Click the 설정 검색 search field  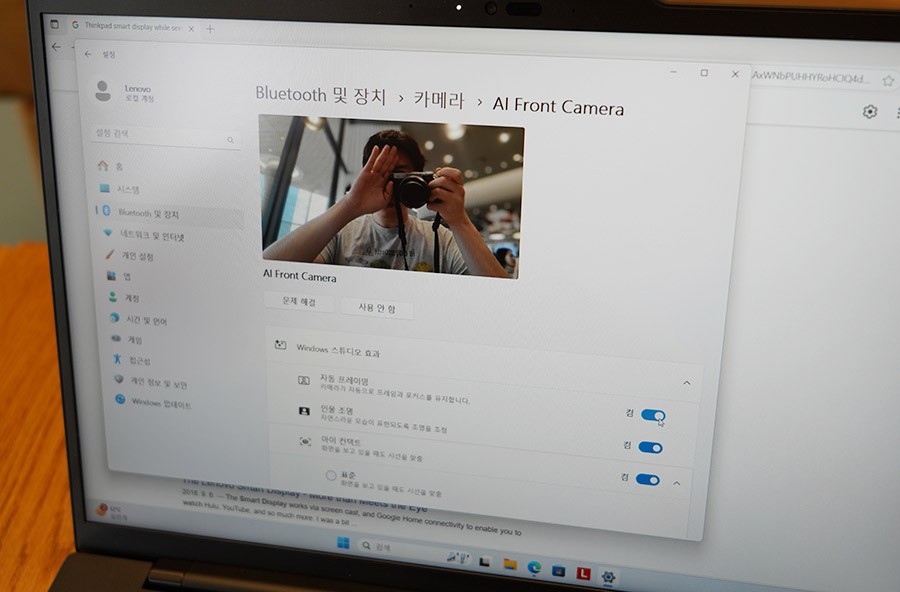166,136
